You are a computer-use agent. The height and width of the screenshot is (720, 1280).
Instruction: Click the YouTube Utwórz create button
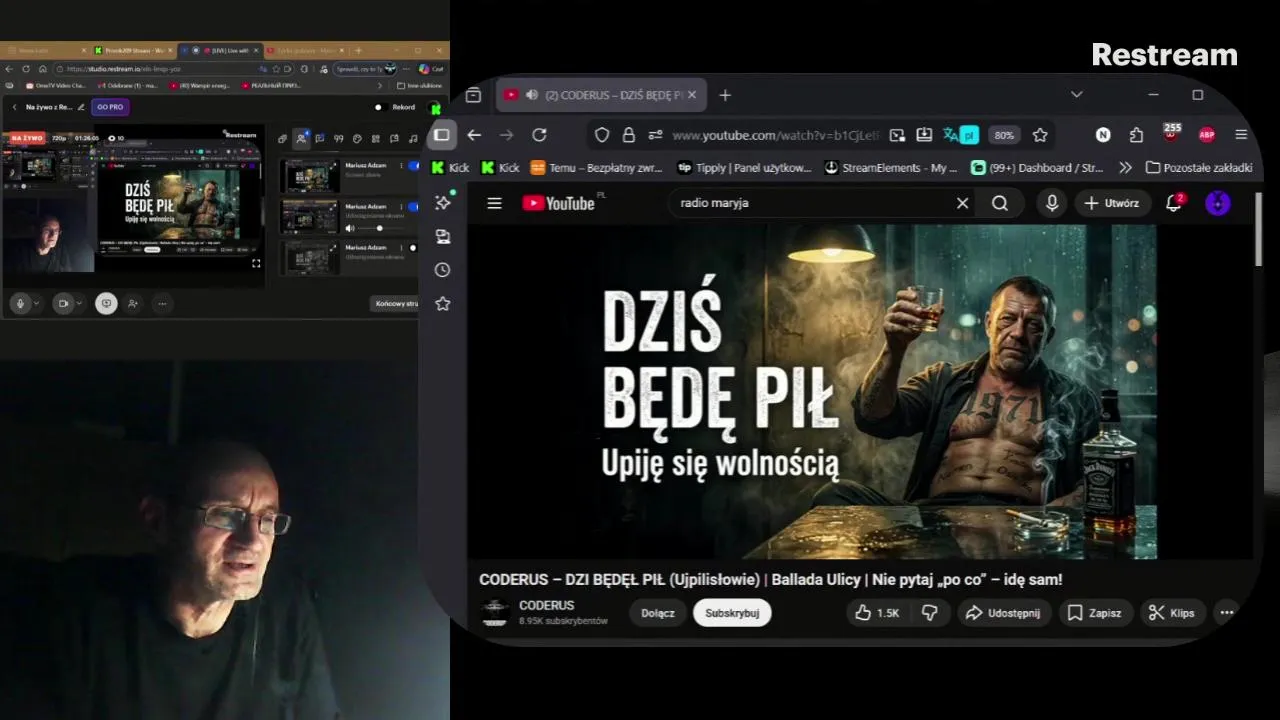[x=1112, y=203]
